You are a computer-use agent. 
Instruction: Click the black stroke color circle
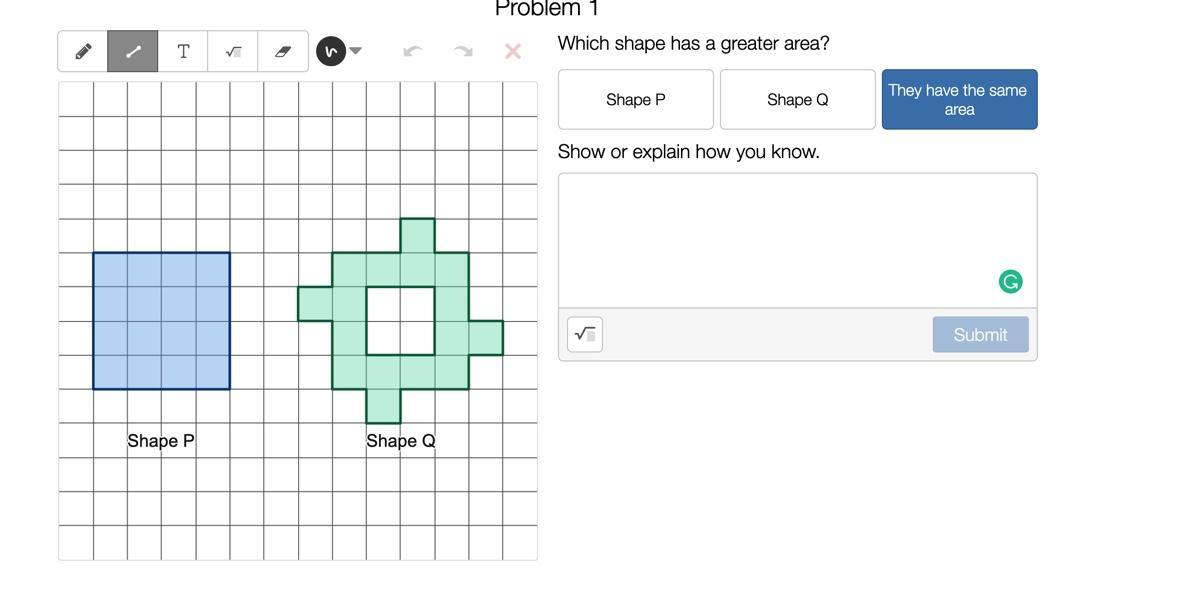(330, 51)
